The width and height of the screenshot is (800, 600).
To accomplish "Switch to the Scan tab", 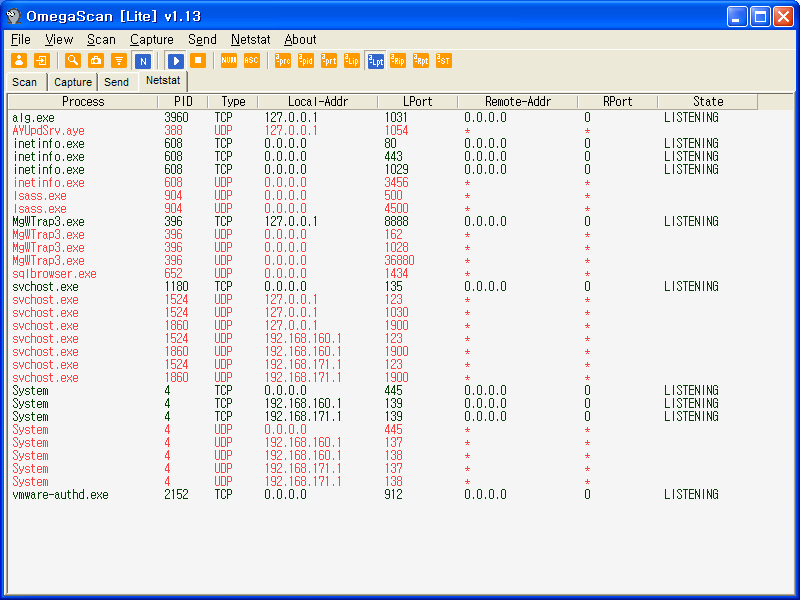I will (x=25, y=82).
